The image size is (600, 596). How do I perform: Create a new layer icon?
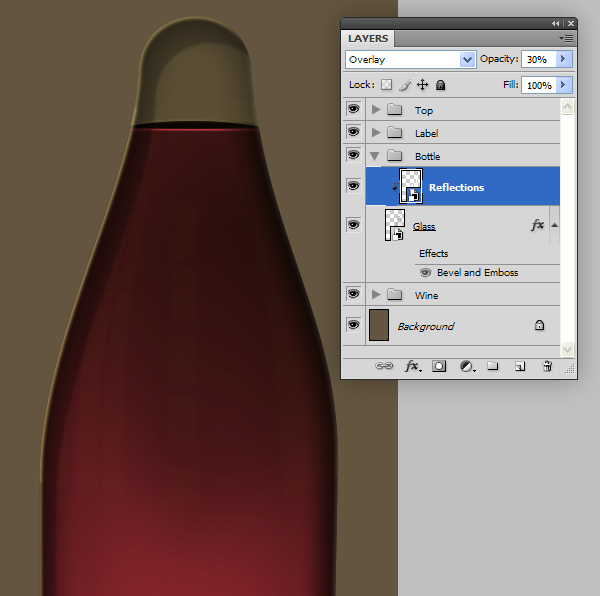pos(520,366)
